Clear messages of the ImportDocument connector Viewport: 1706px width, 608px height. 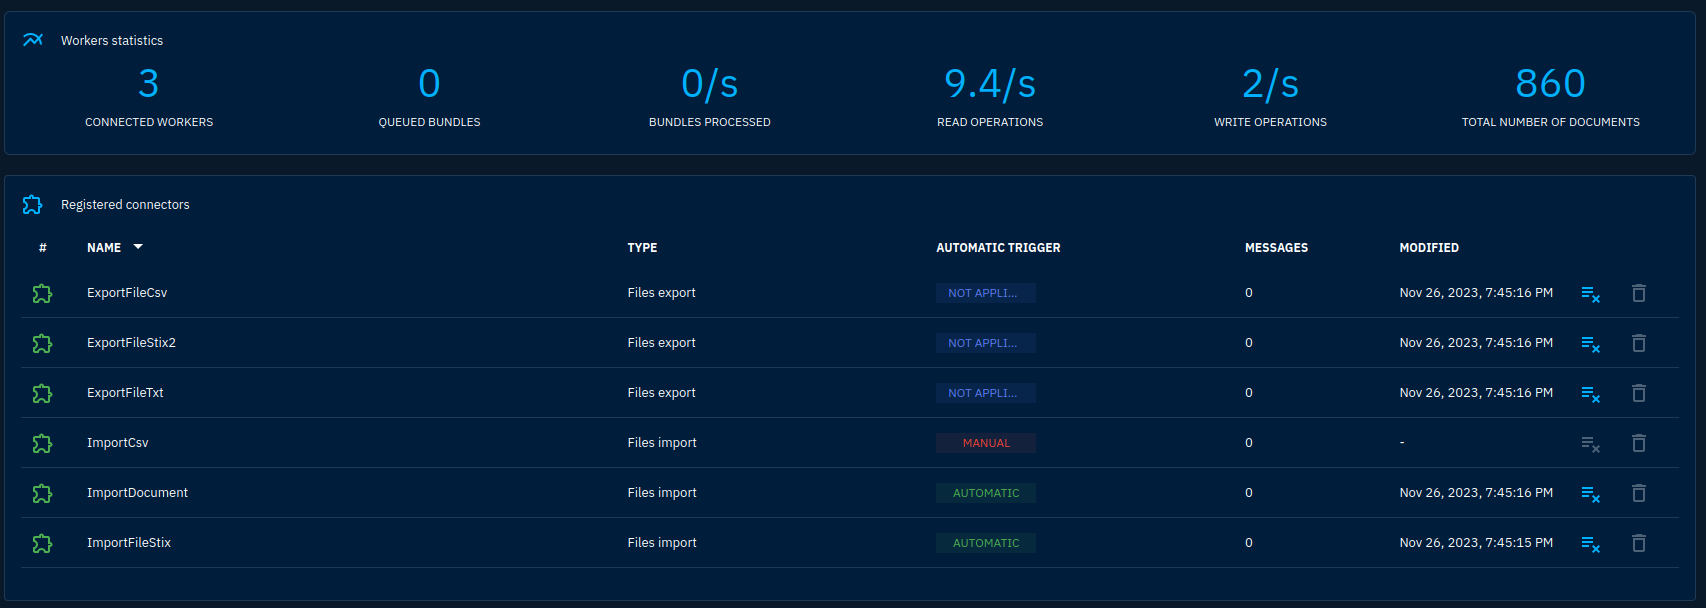click(x=1590, y=494)
